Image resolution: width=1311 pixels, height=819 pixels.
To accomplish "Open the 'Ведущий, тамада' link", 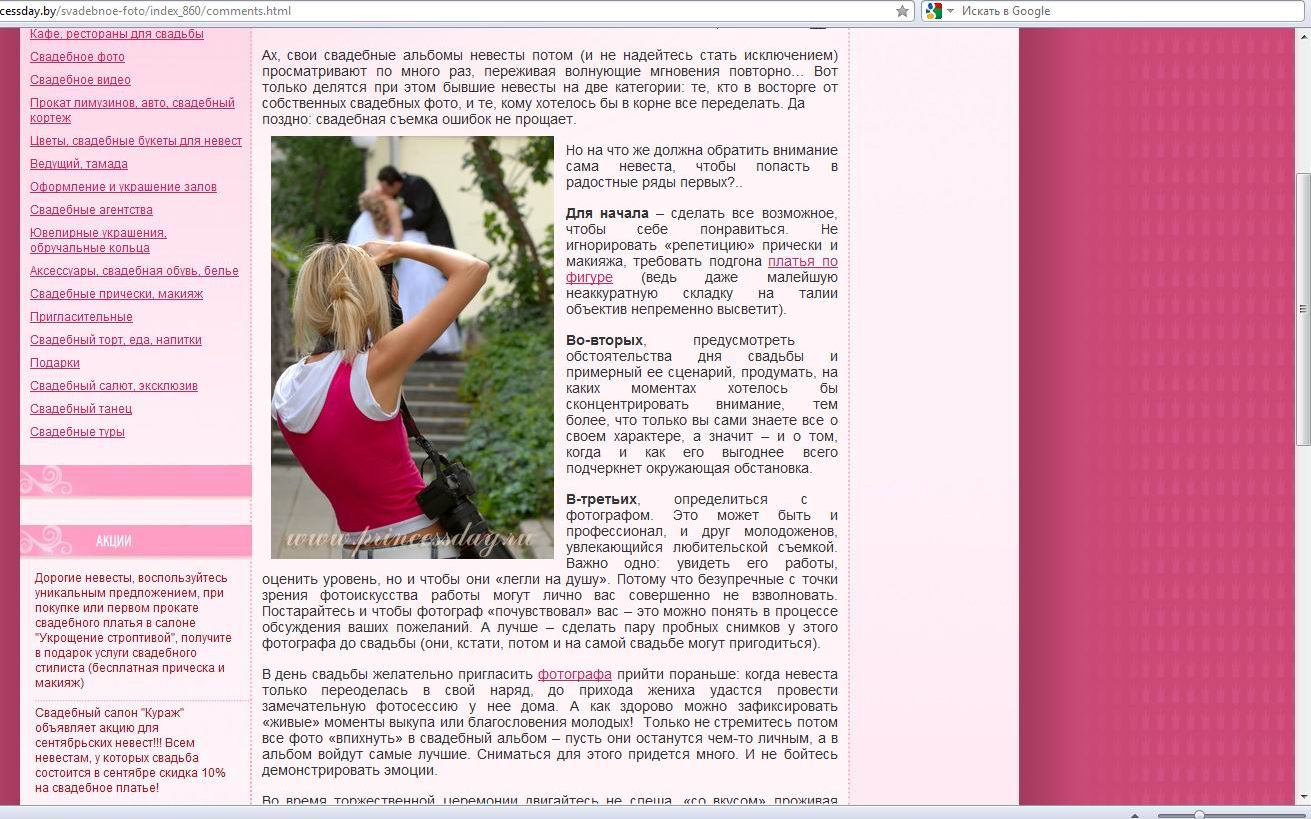I will [x=79, y=164].
